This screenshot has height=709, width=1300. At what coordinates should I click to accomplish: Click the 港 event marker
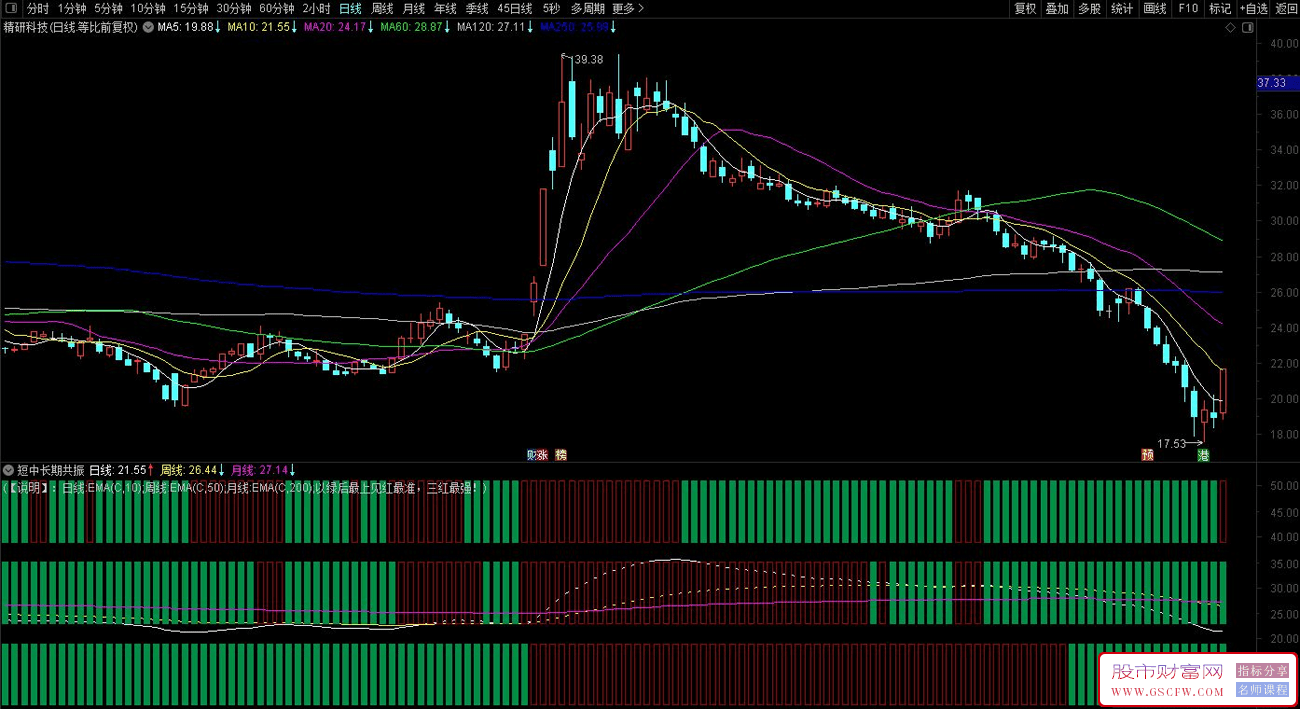pos(1203,455)
